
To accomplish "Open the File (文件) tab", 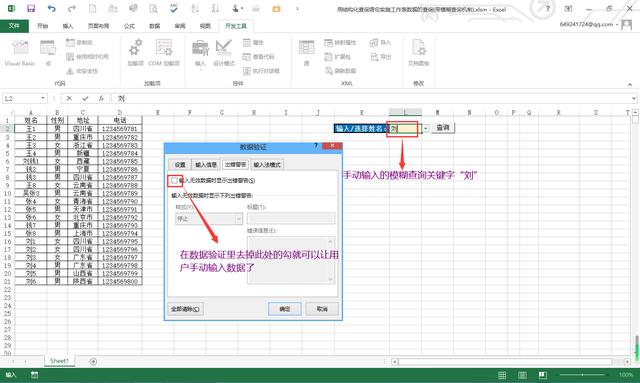I will 14,26.
